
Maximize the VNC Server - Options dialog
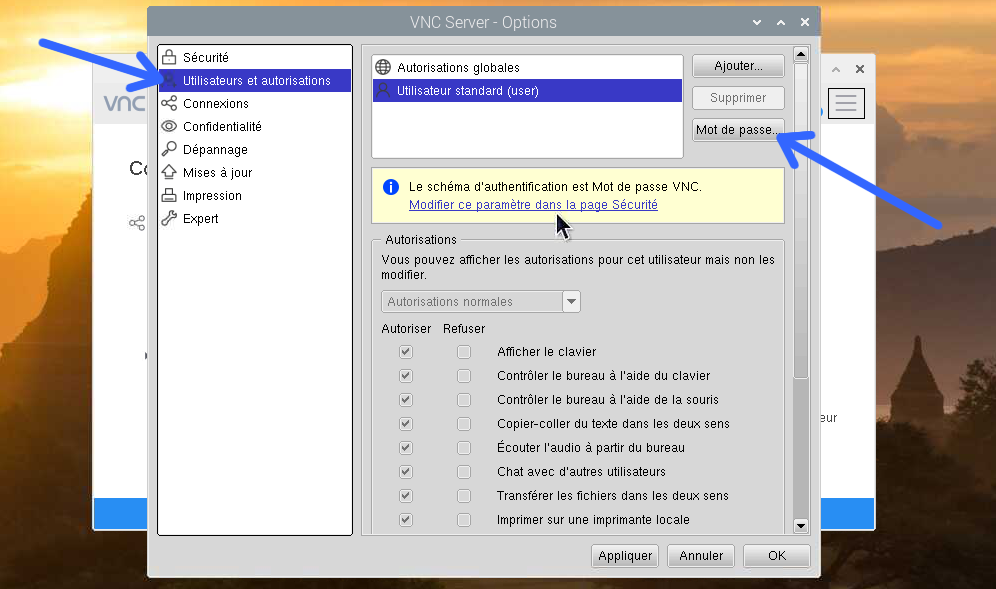pyautogui.click(x=781, y=22)
